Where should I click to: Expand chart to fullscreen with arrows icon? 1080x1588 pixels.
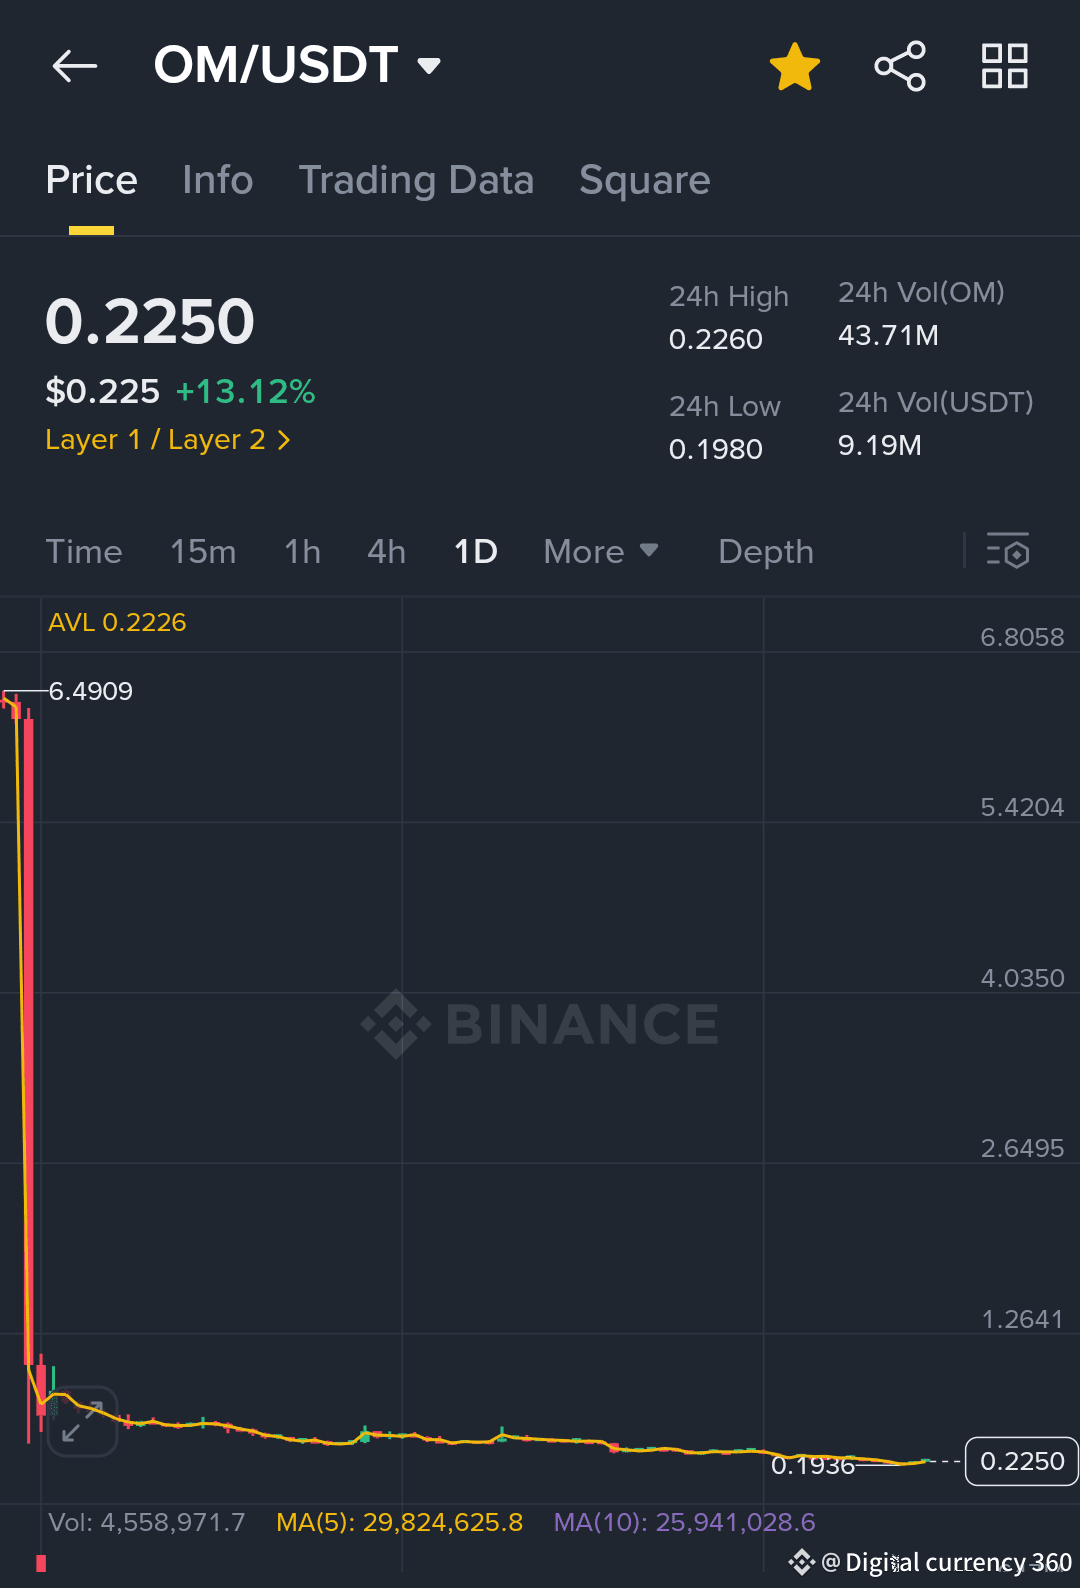click(x=82, y=1421)
